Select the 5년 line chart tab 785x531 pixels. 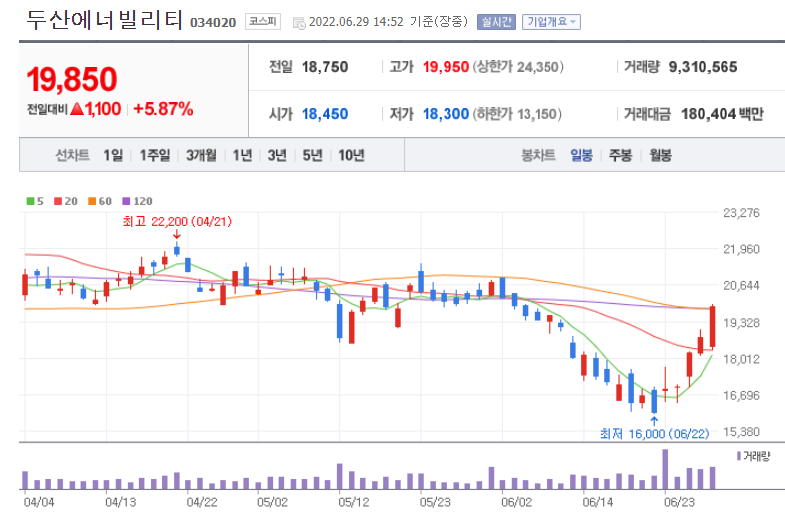tap(312, 155)
